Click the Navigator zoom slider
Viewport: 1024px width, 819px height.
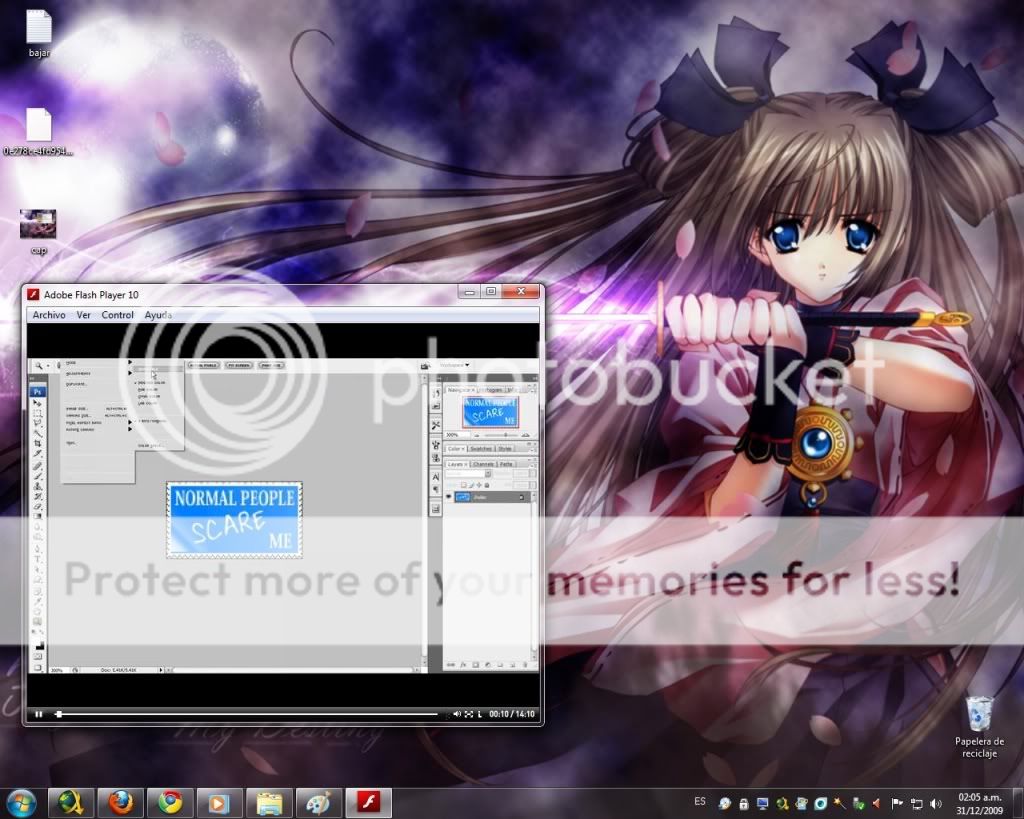502,435
